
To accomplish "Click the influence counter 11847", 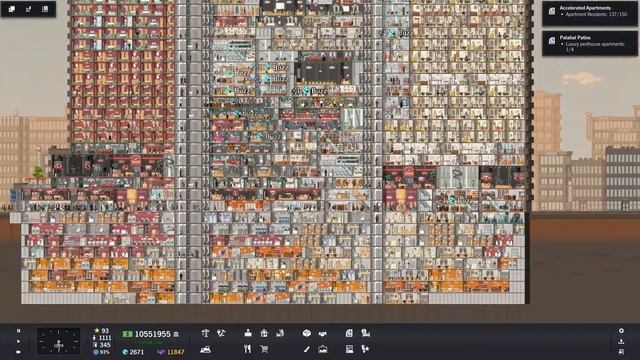I will point(171,352).
